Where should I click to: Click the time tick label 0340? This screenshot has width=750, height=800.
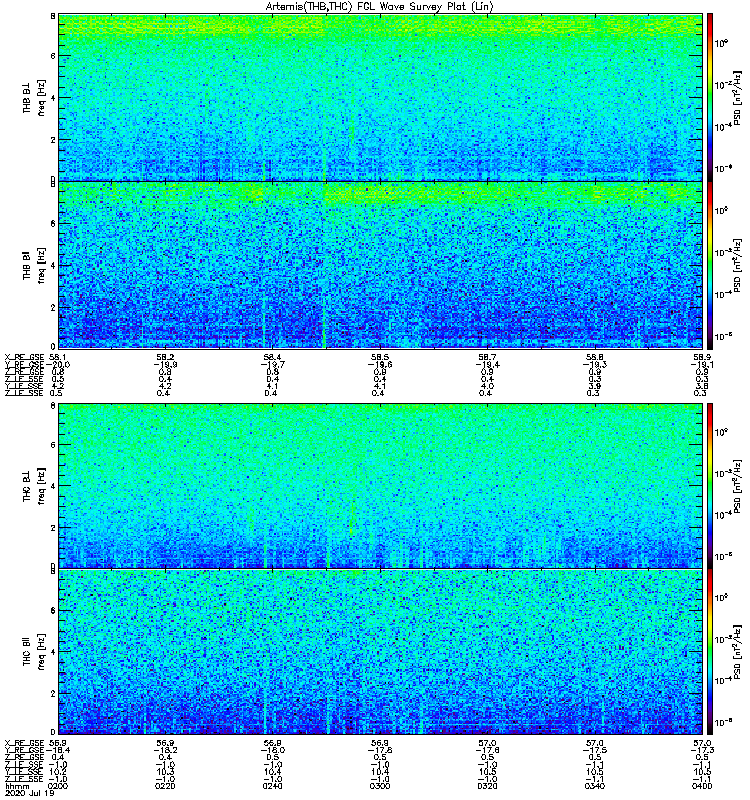pyautogui.click(x=594, y=786)
